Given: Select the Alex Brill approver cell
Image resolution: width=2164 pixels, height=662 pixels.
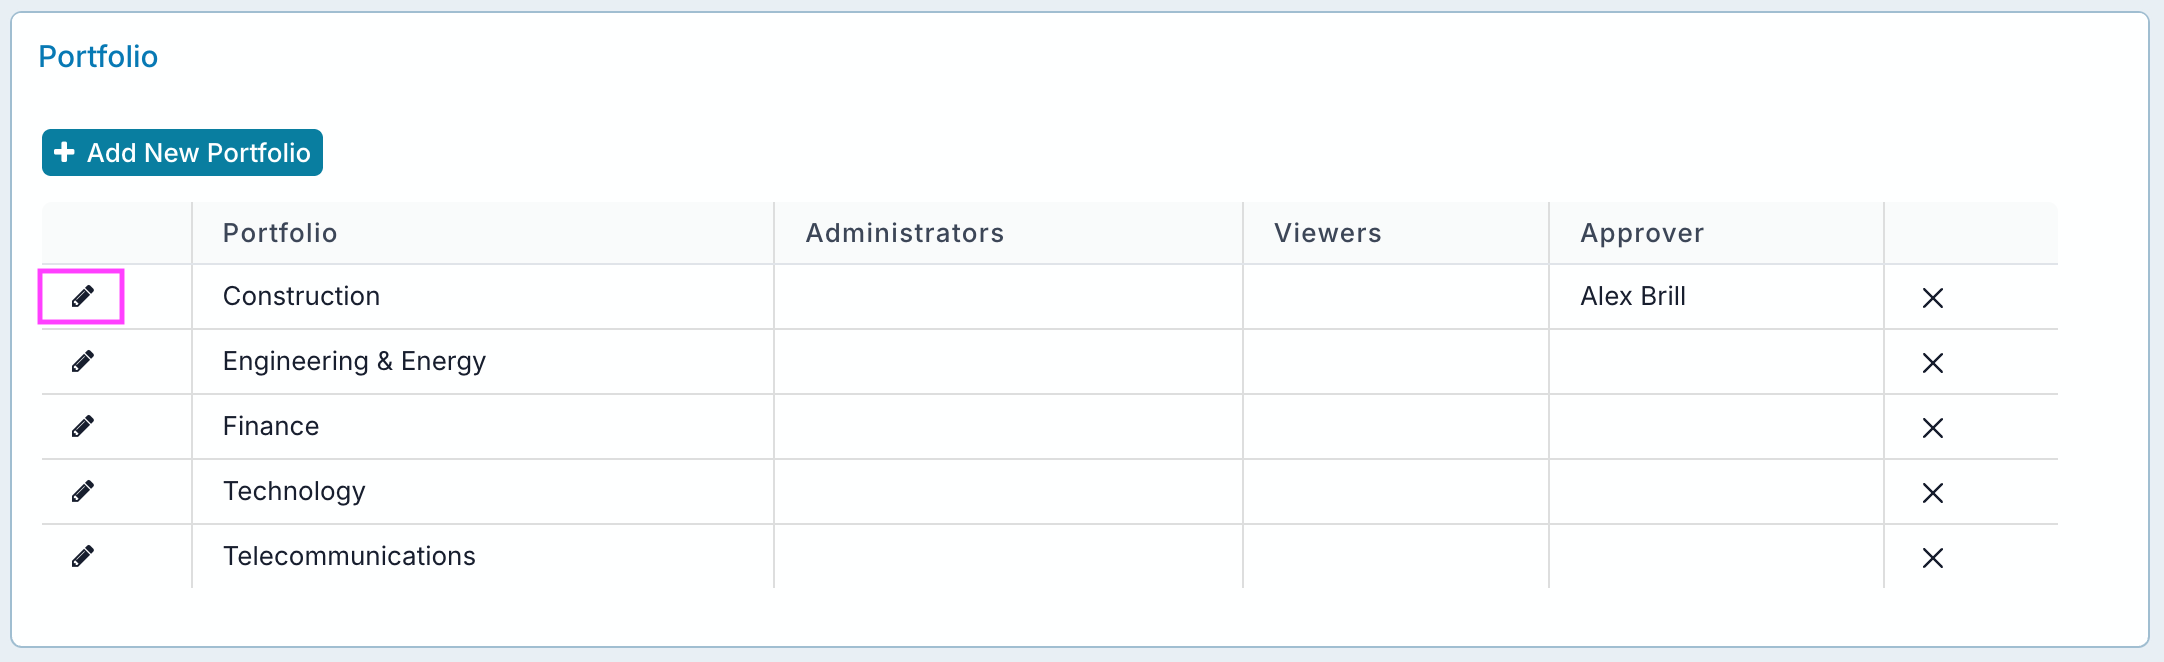Looking at the screenshot, I should [x=1633, y=296].
